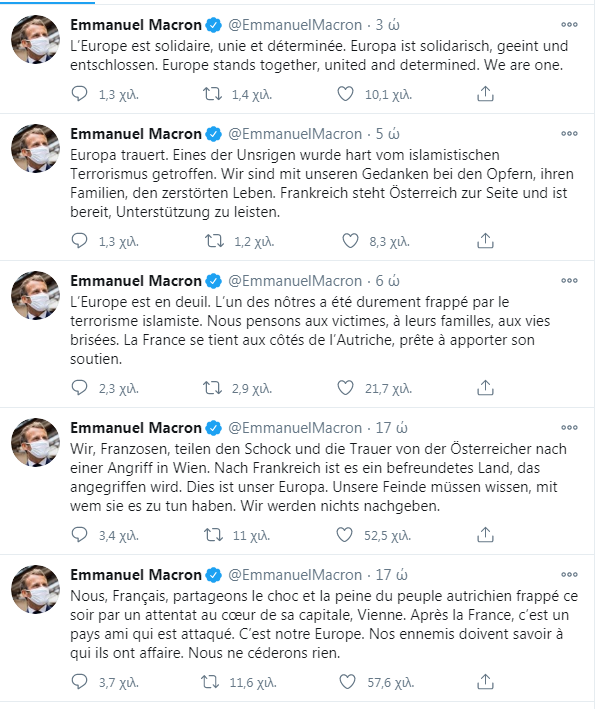This screenshot has height=709, width=599.
Task: Open Emmanuel Macron's avatar on the top tweet
Action: [35, 39]
